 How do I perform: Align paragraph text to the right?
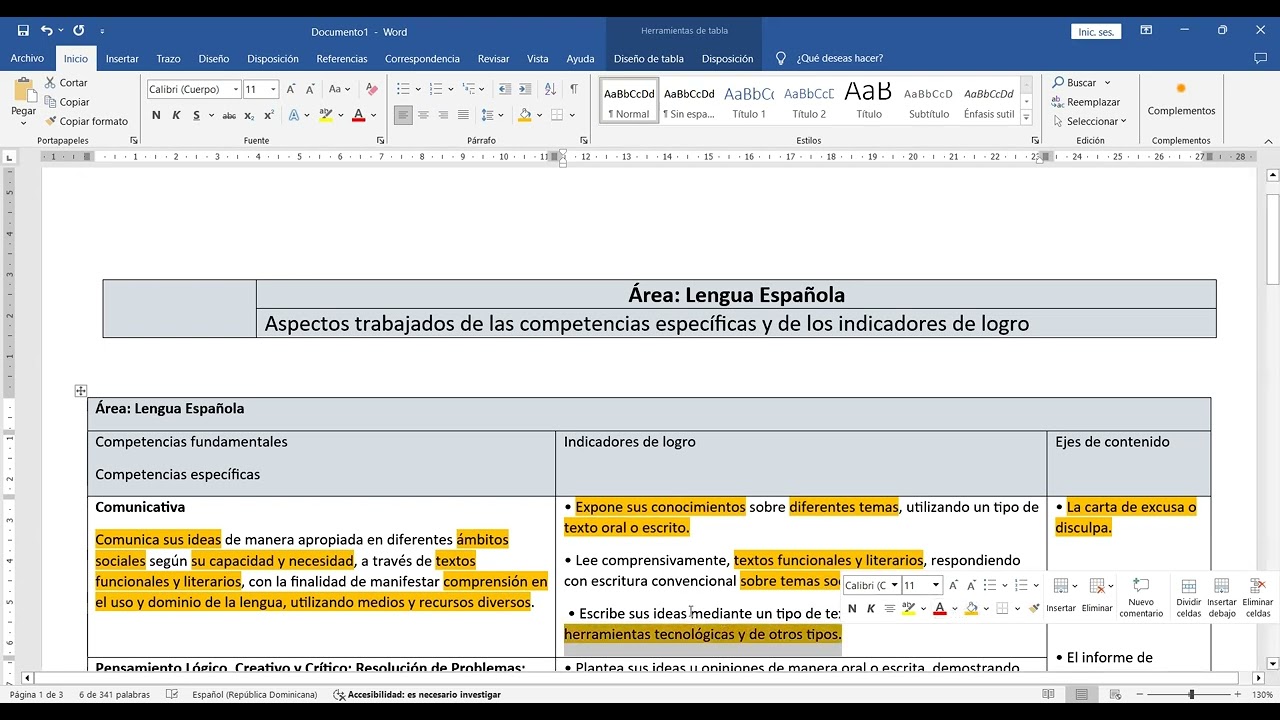click(443, 115)
